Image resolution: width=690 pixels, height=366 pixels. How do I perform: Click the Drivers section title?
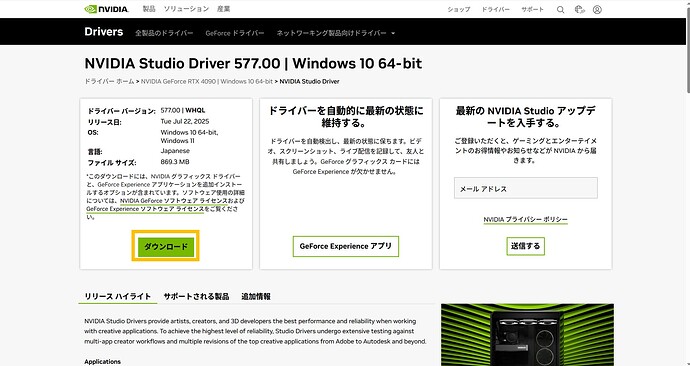tap(103, 32)
